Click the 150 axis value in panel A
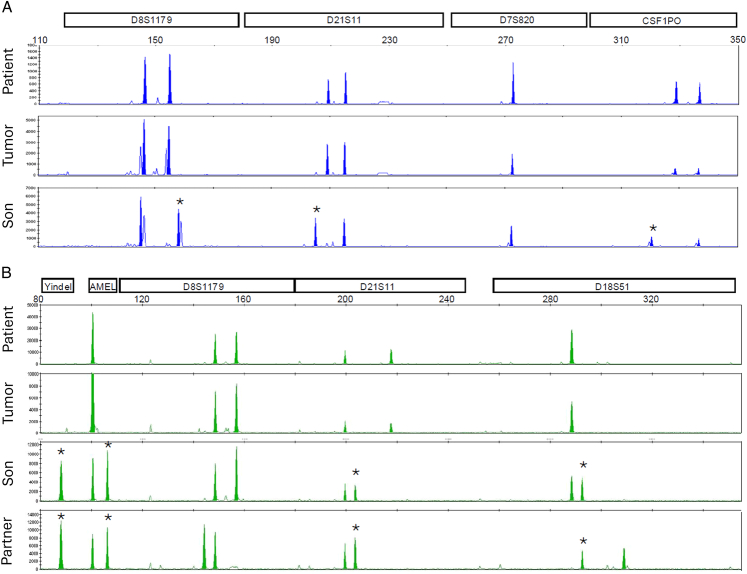747x574 pixels. (155, 40)
